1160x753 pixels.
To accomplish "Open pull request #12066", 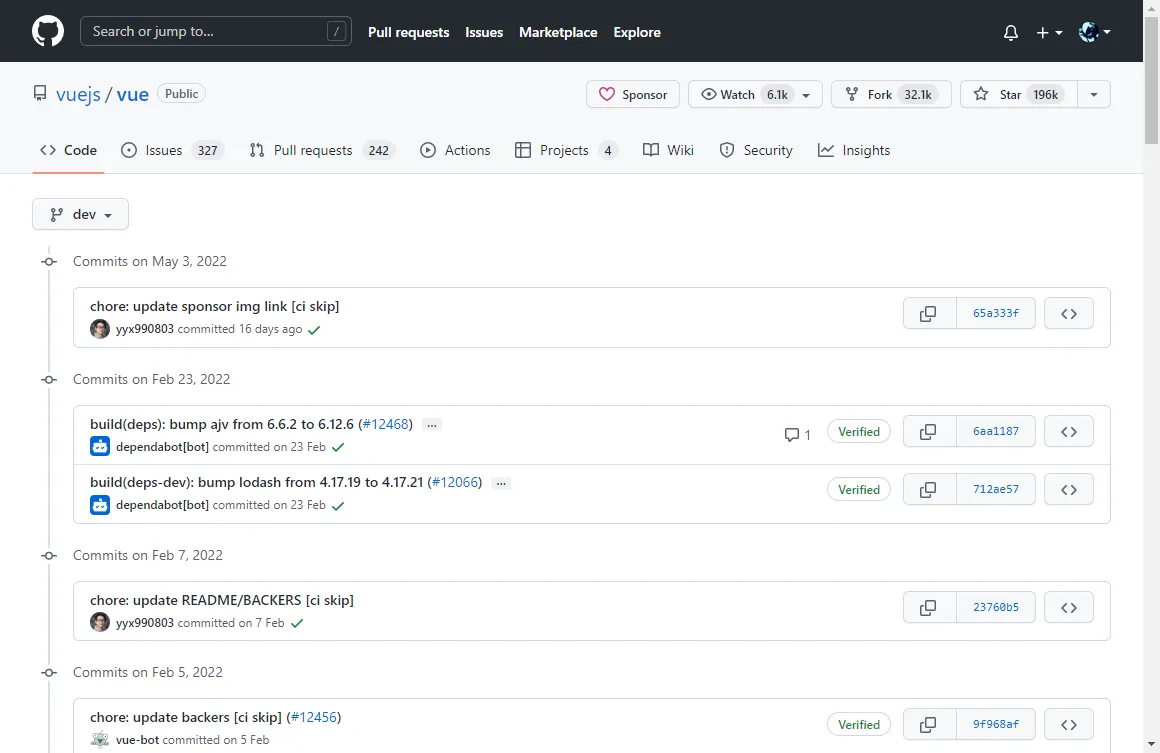I will 455,482.
